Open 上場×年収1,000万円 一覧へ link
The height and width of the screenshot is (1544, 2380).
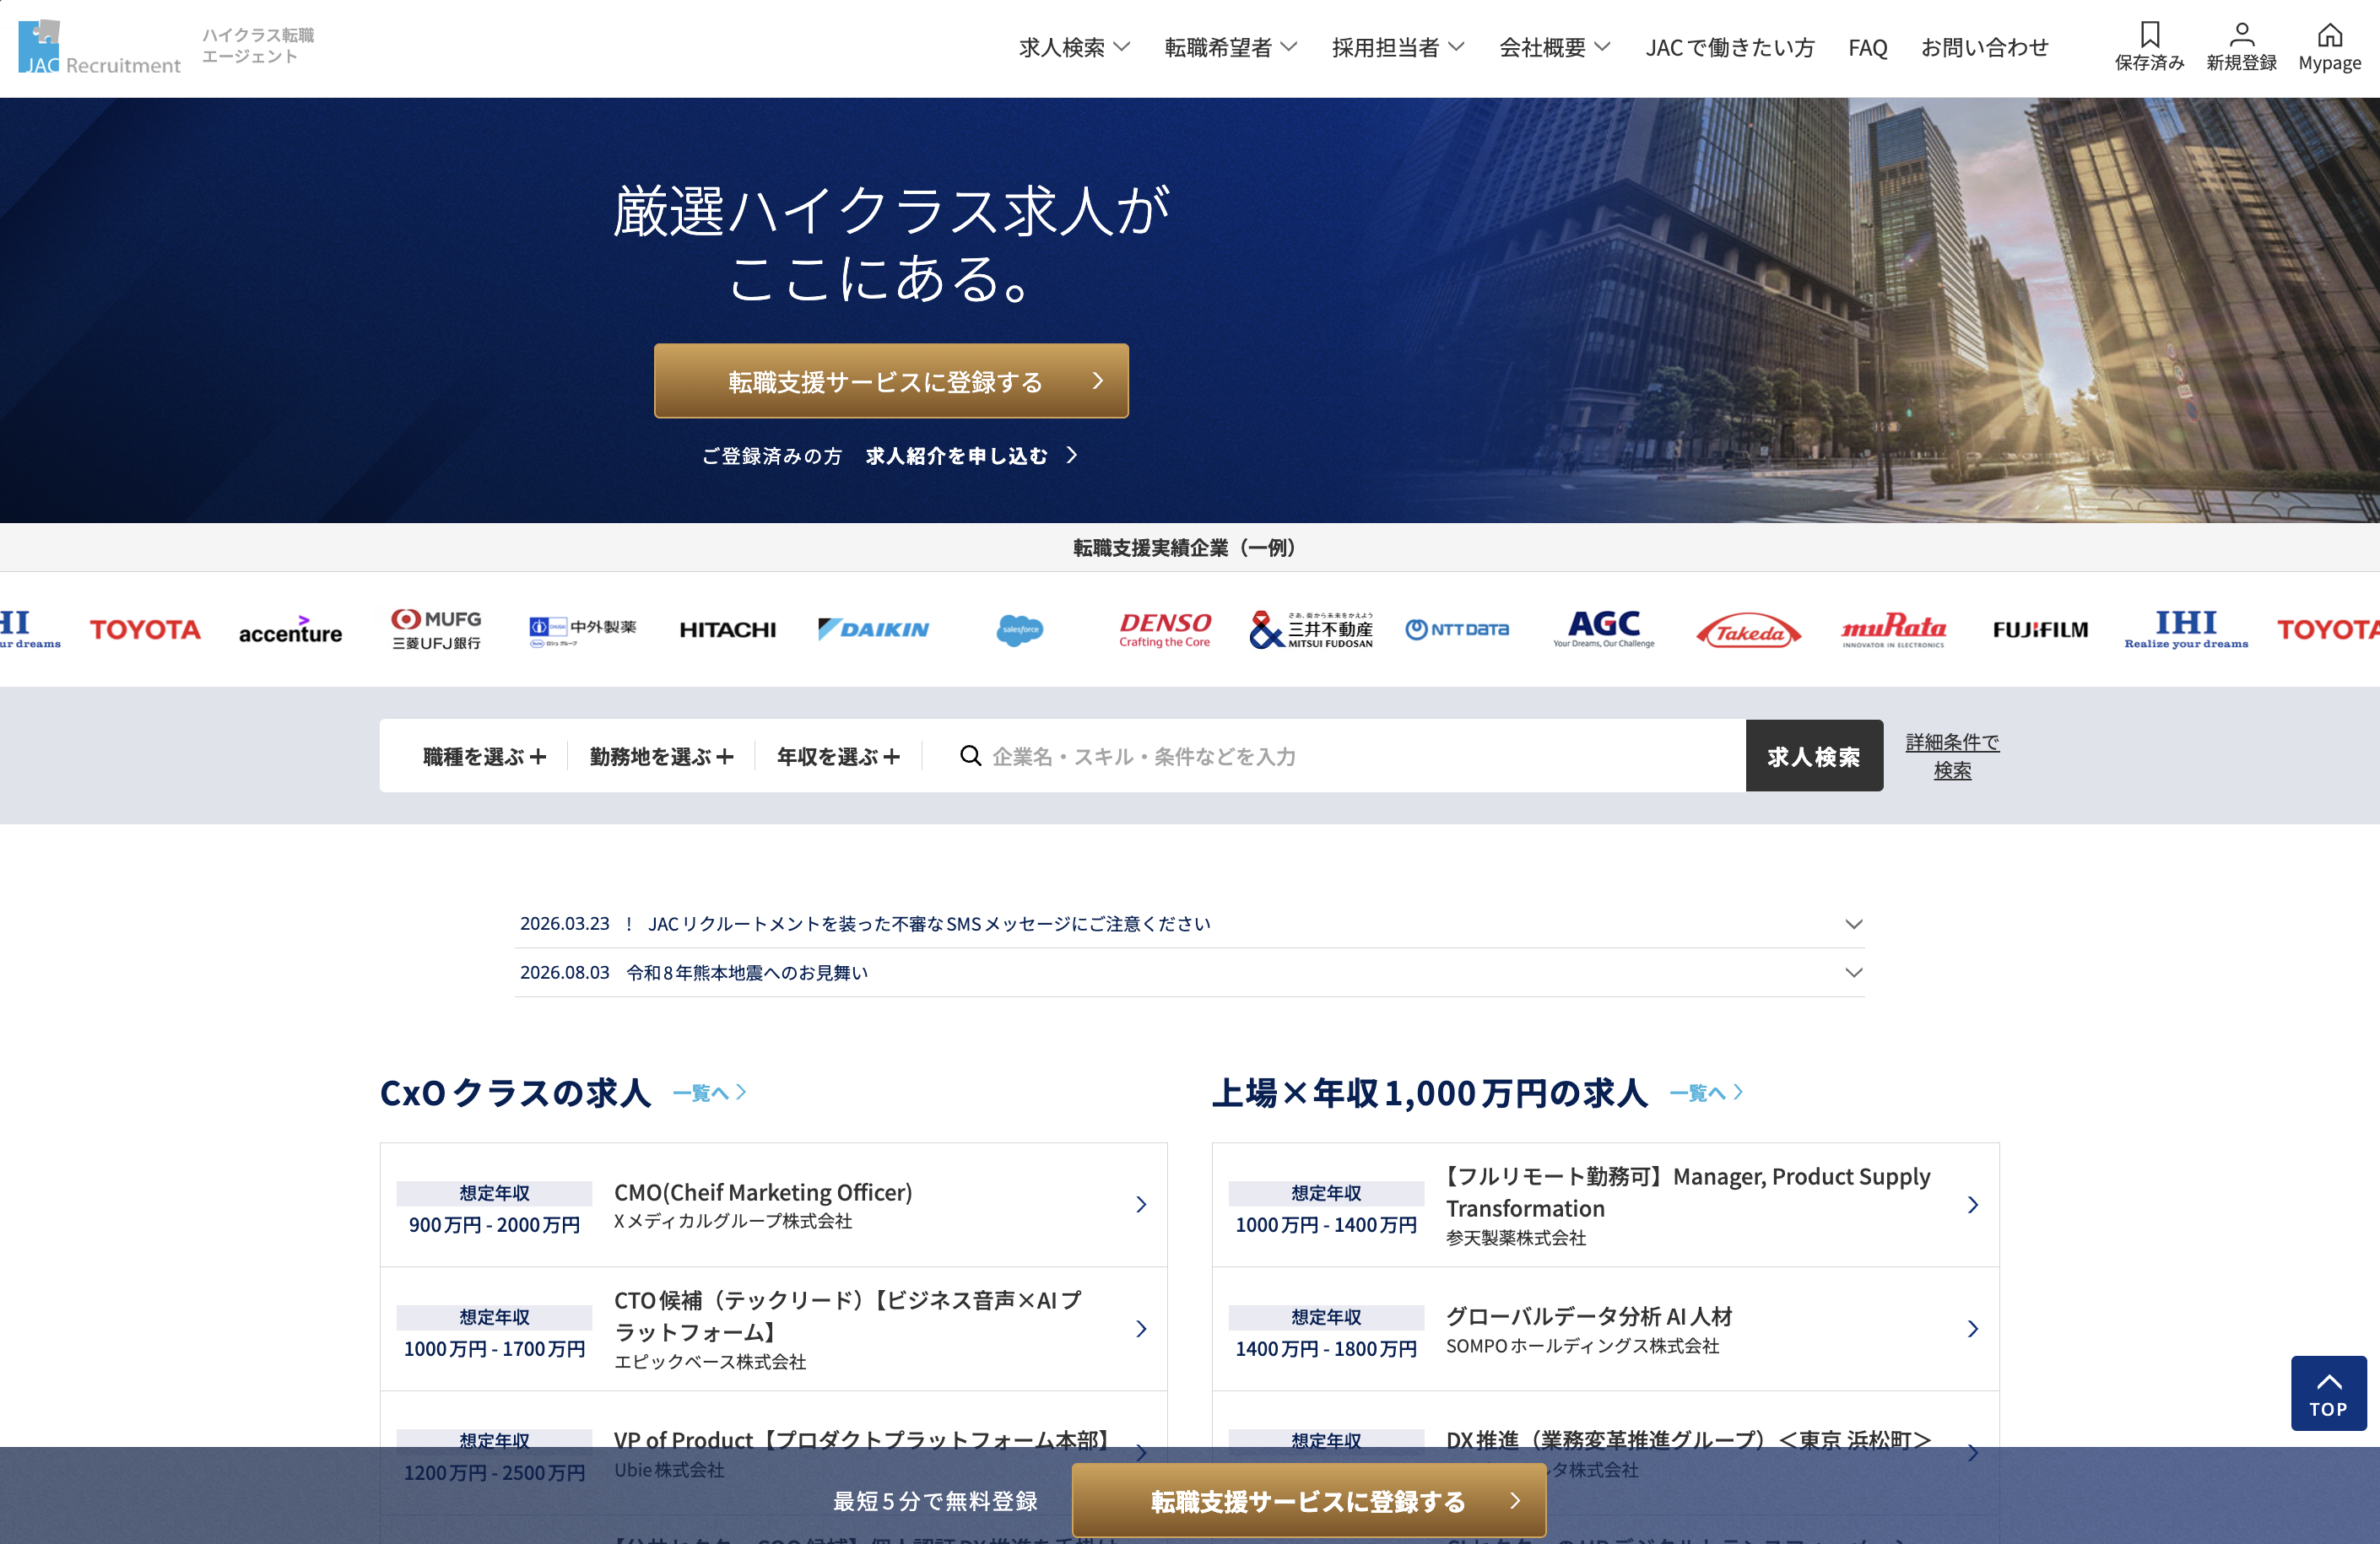click(x=1706, y=1093)
